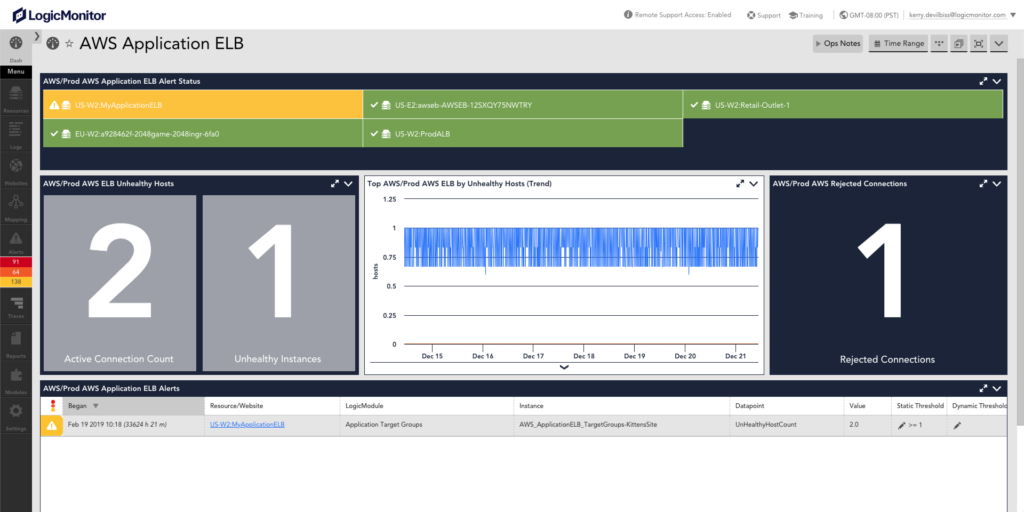This screenshot has height=512, width=1024.
Task: Open the Training link
Action: 805,15
